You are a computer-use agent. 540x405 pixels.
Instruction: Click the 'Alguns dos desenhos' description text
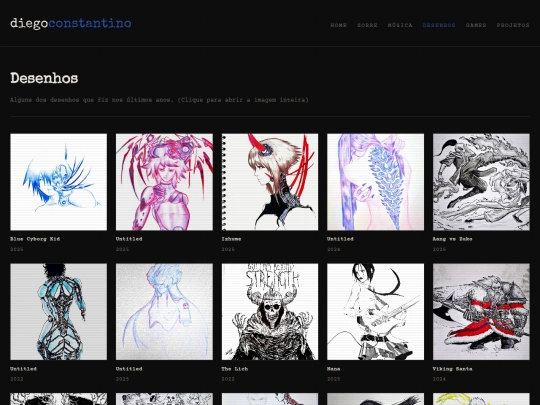[x=159, y=100]
